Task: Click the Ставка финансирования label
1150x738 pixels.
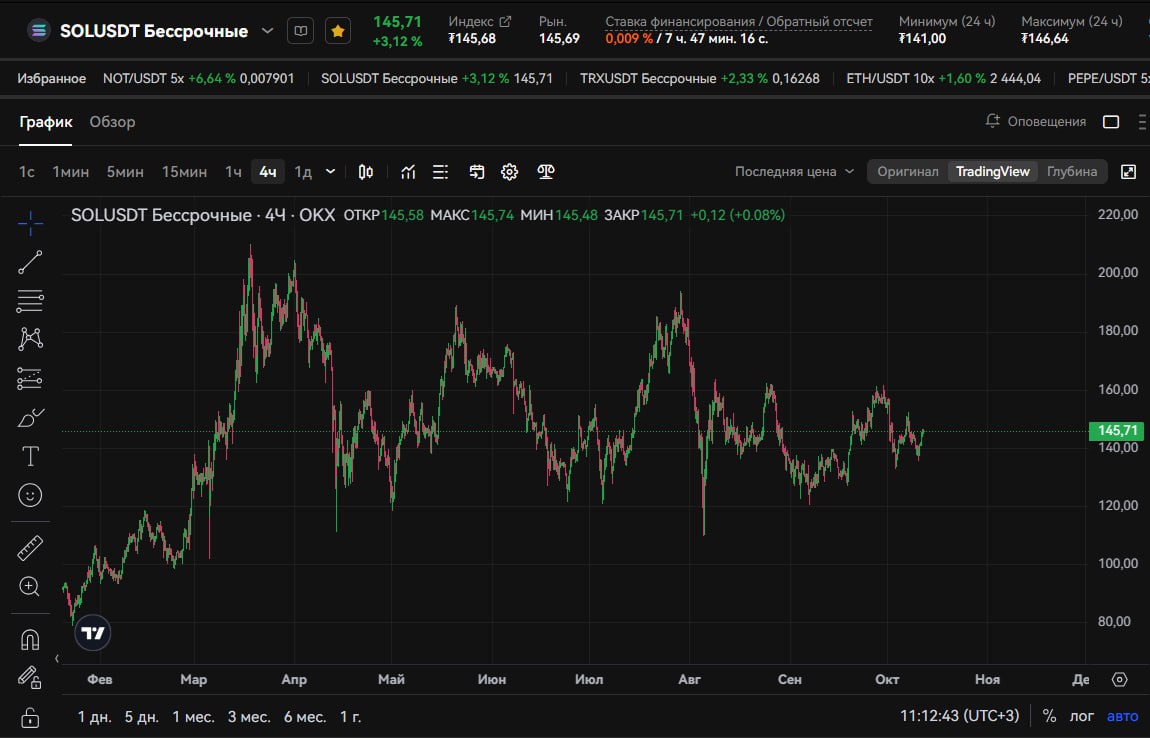Action: click(739, 21)
